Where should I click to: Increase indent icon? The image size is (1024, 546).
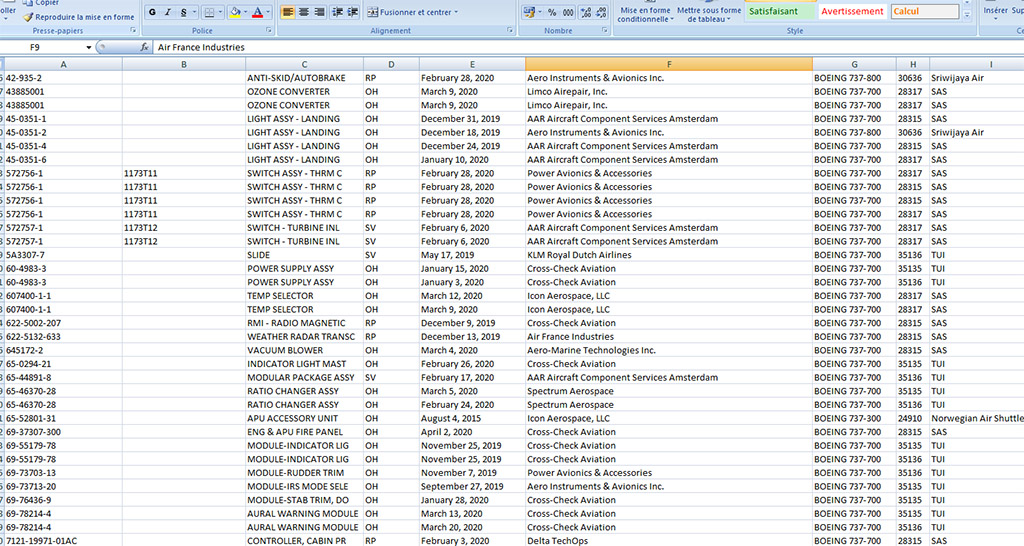[353, 12]
